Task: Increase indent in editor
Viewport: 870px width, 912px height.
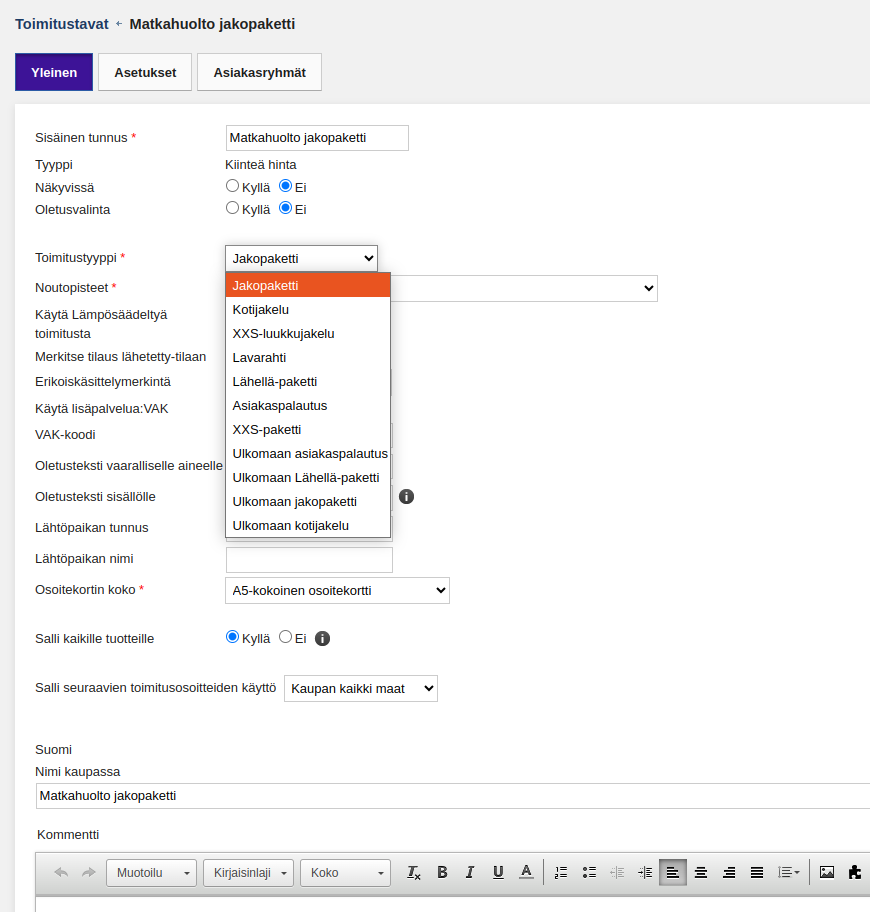Action: [645, 872]
